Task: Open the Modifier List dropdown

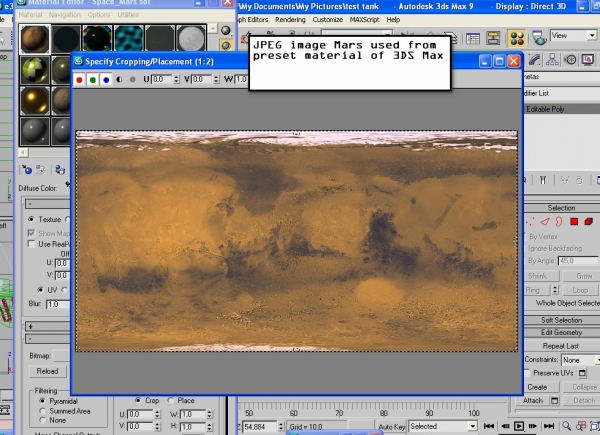Action: click(562, 93)
